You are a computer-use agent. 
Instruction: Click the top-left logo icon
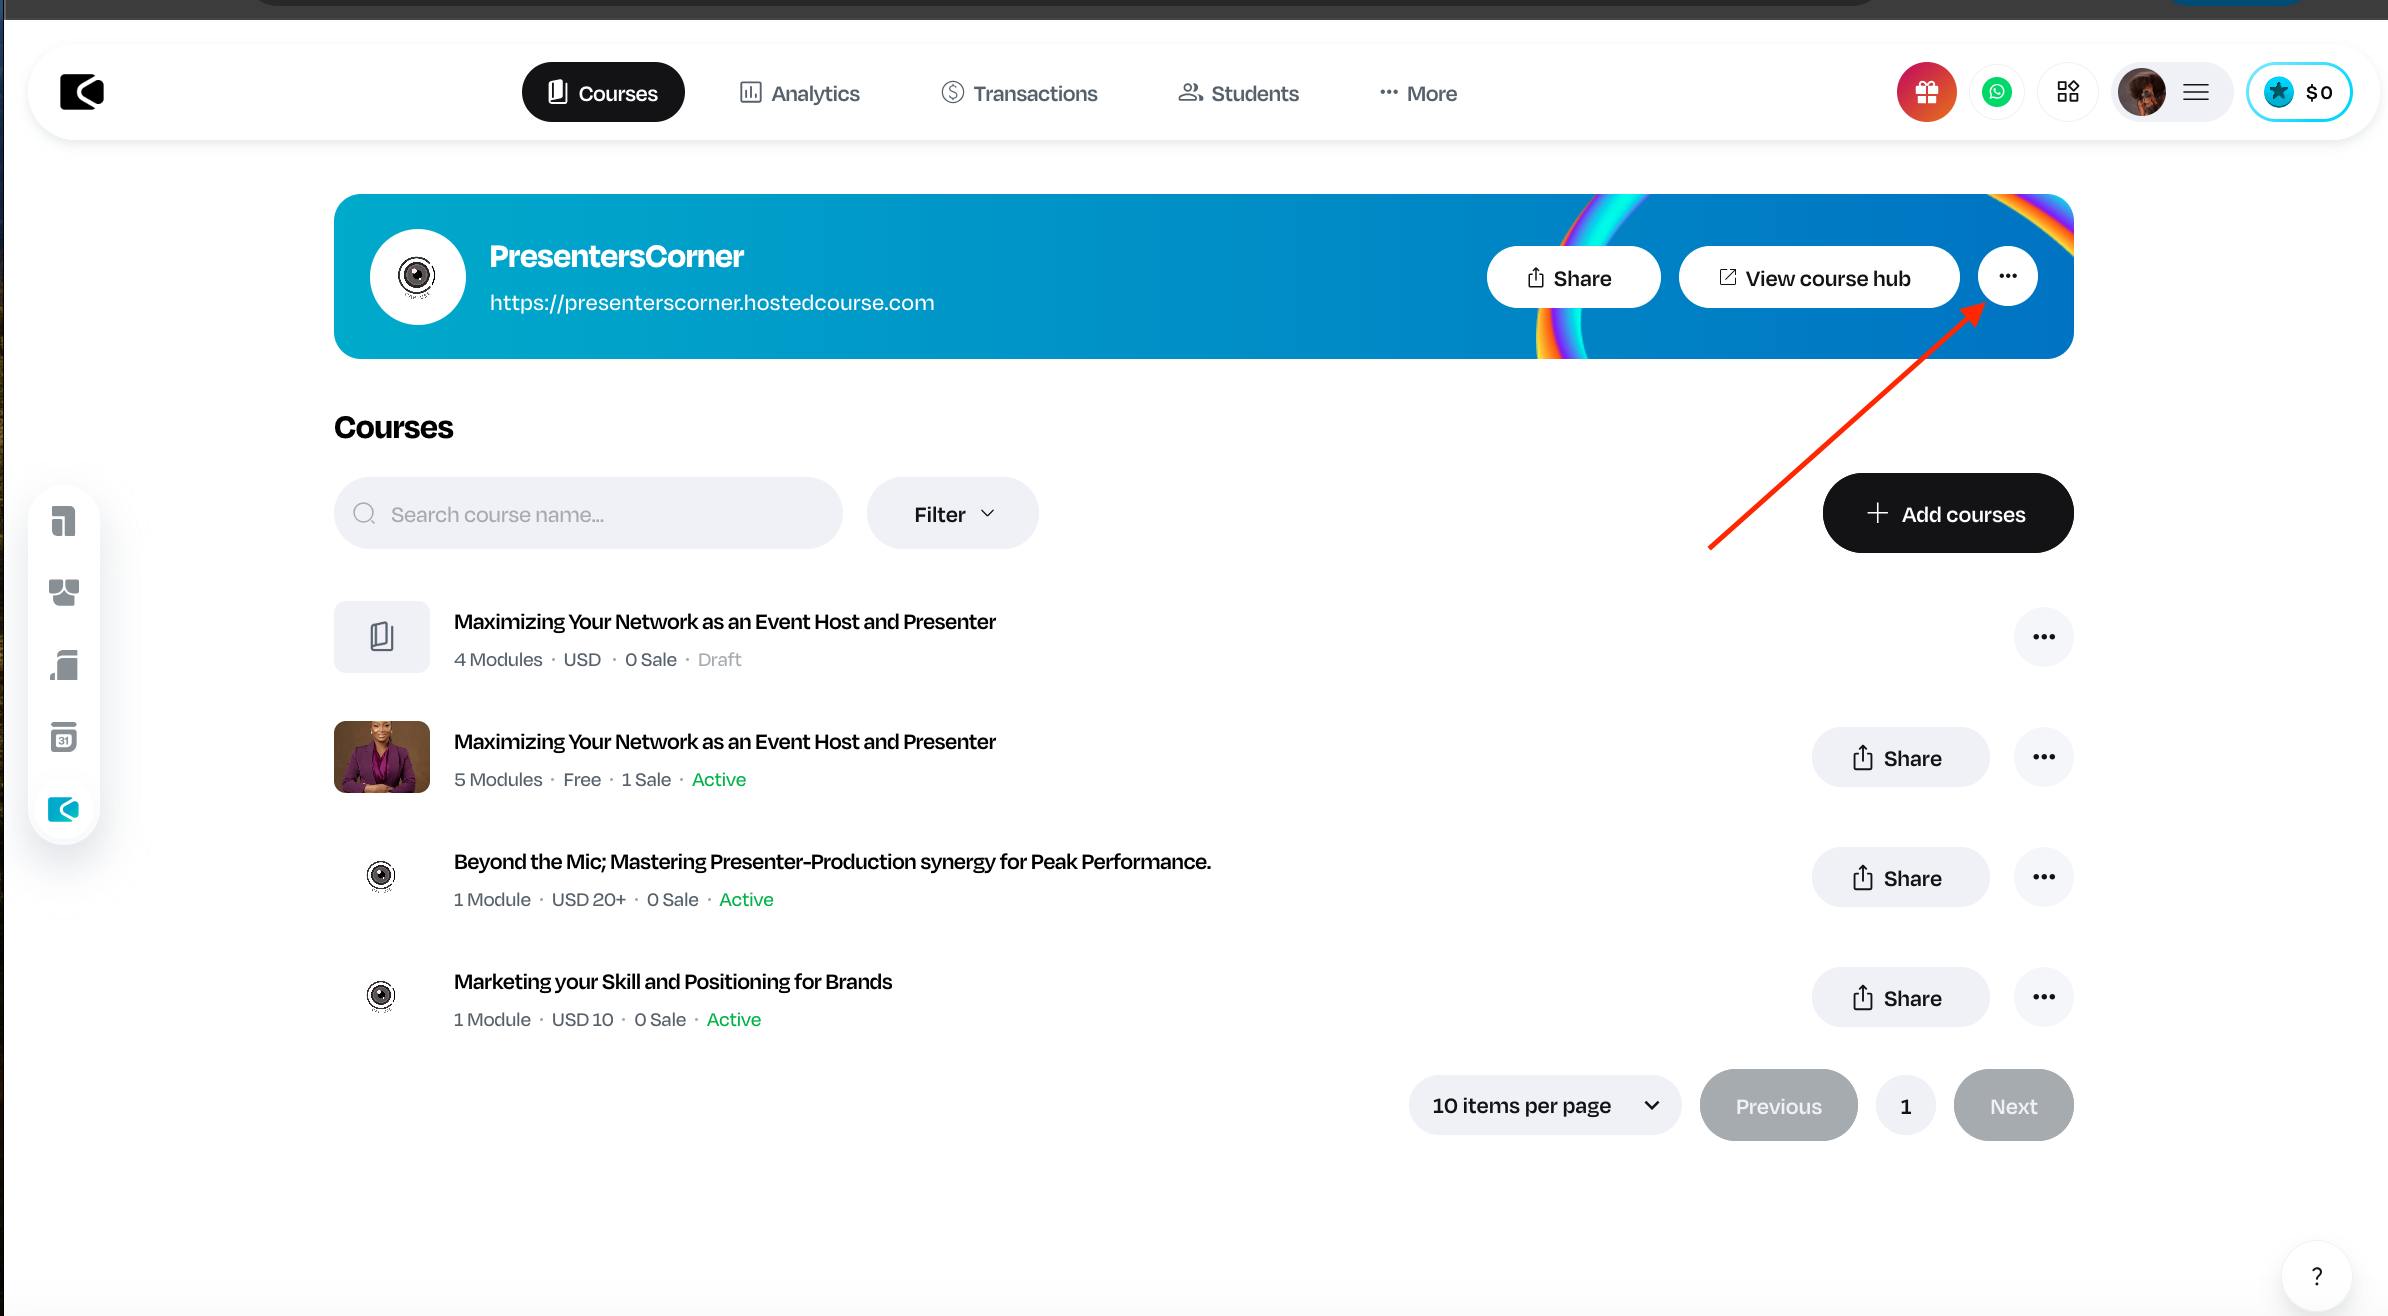(82, 92)
